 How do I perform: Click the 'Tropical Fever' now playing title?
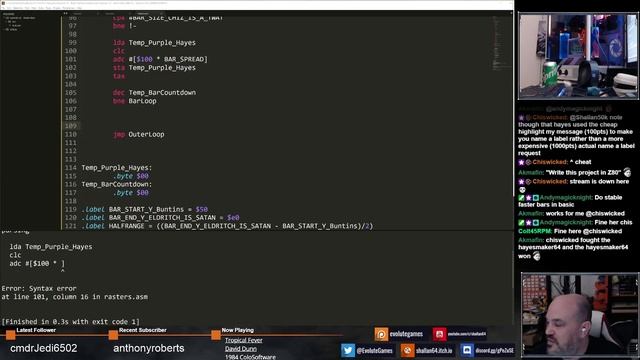(x=243, y=340)
